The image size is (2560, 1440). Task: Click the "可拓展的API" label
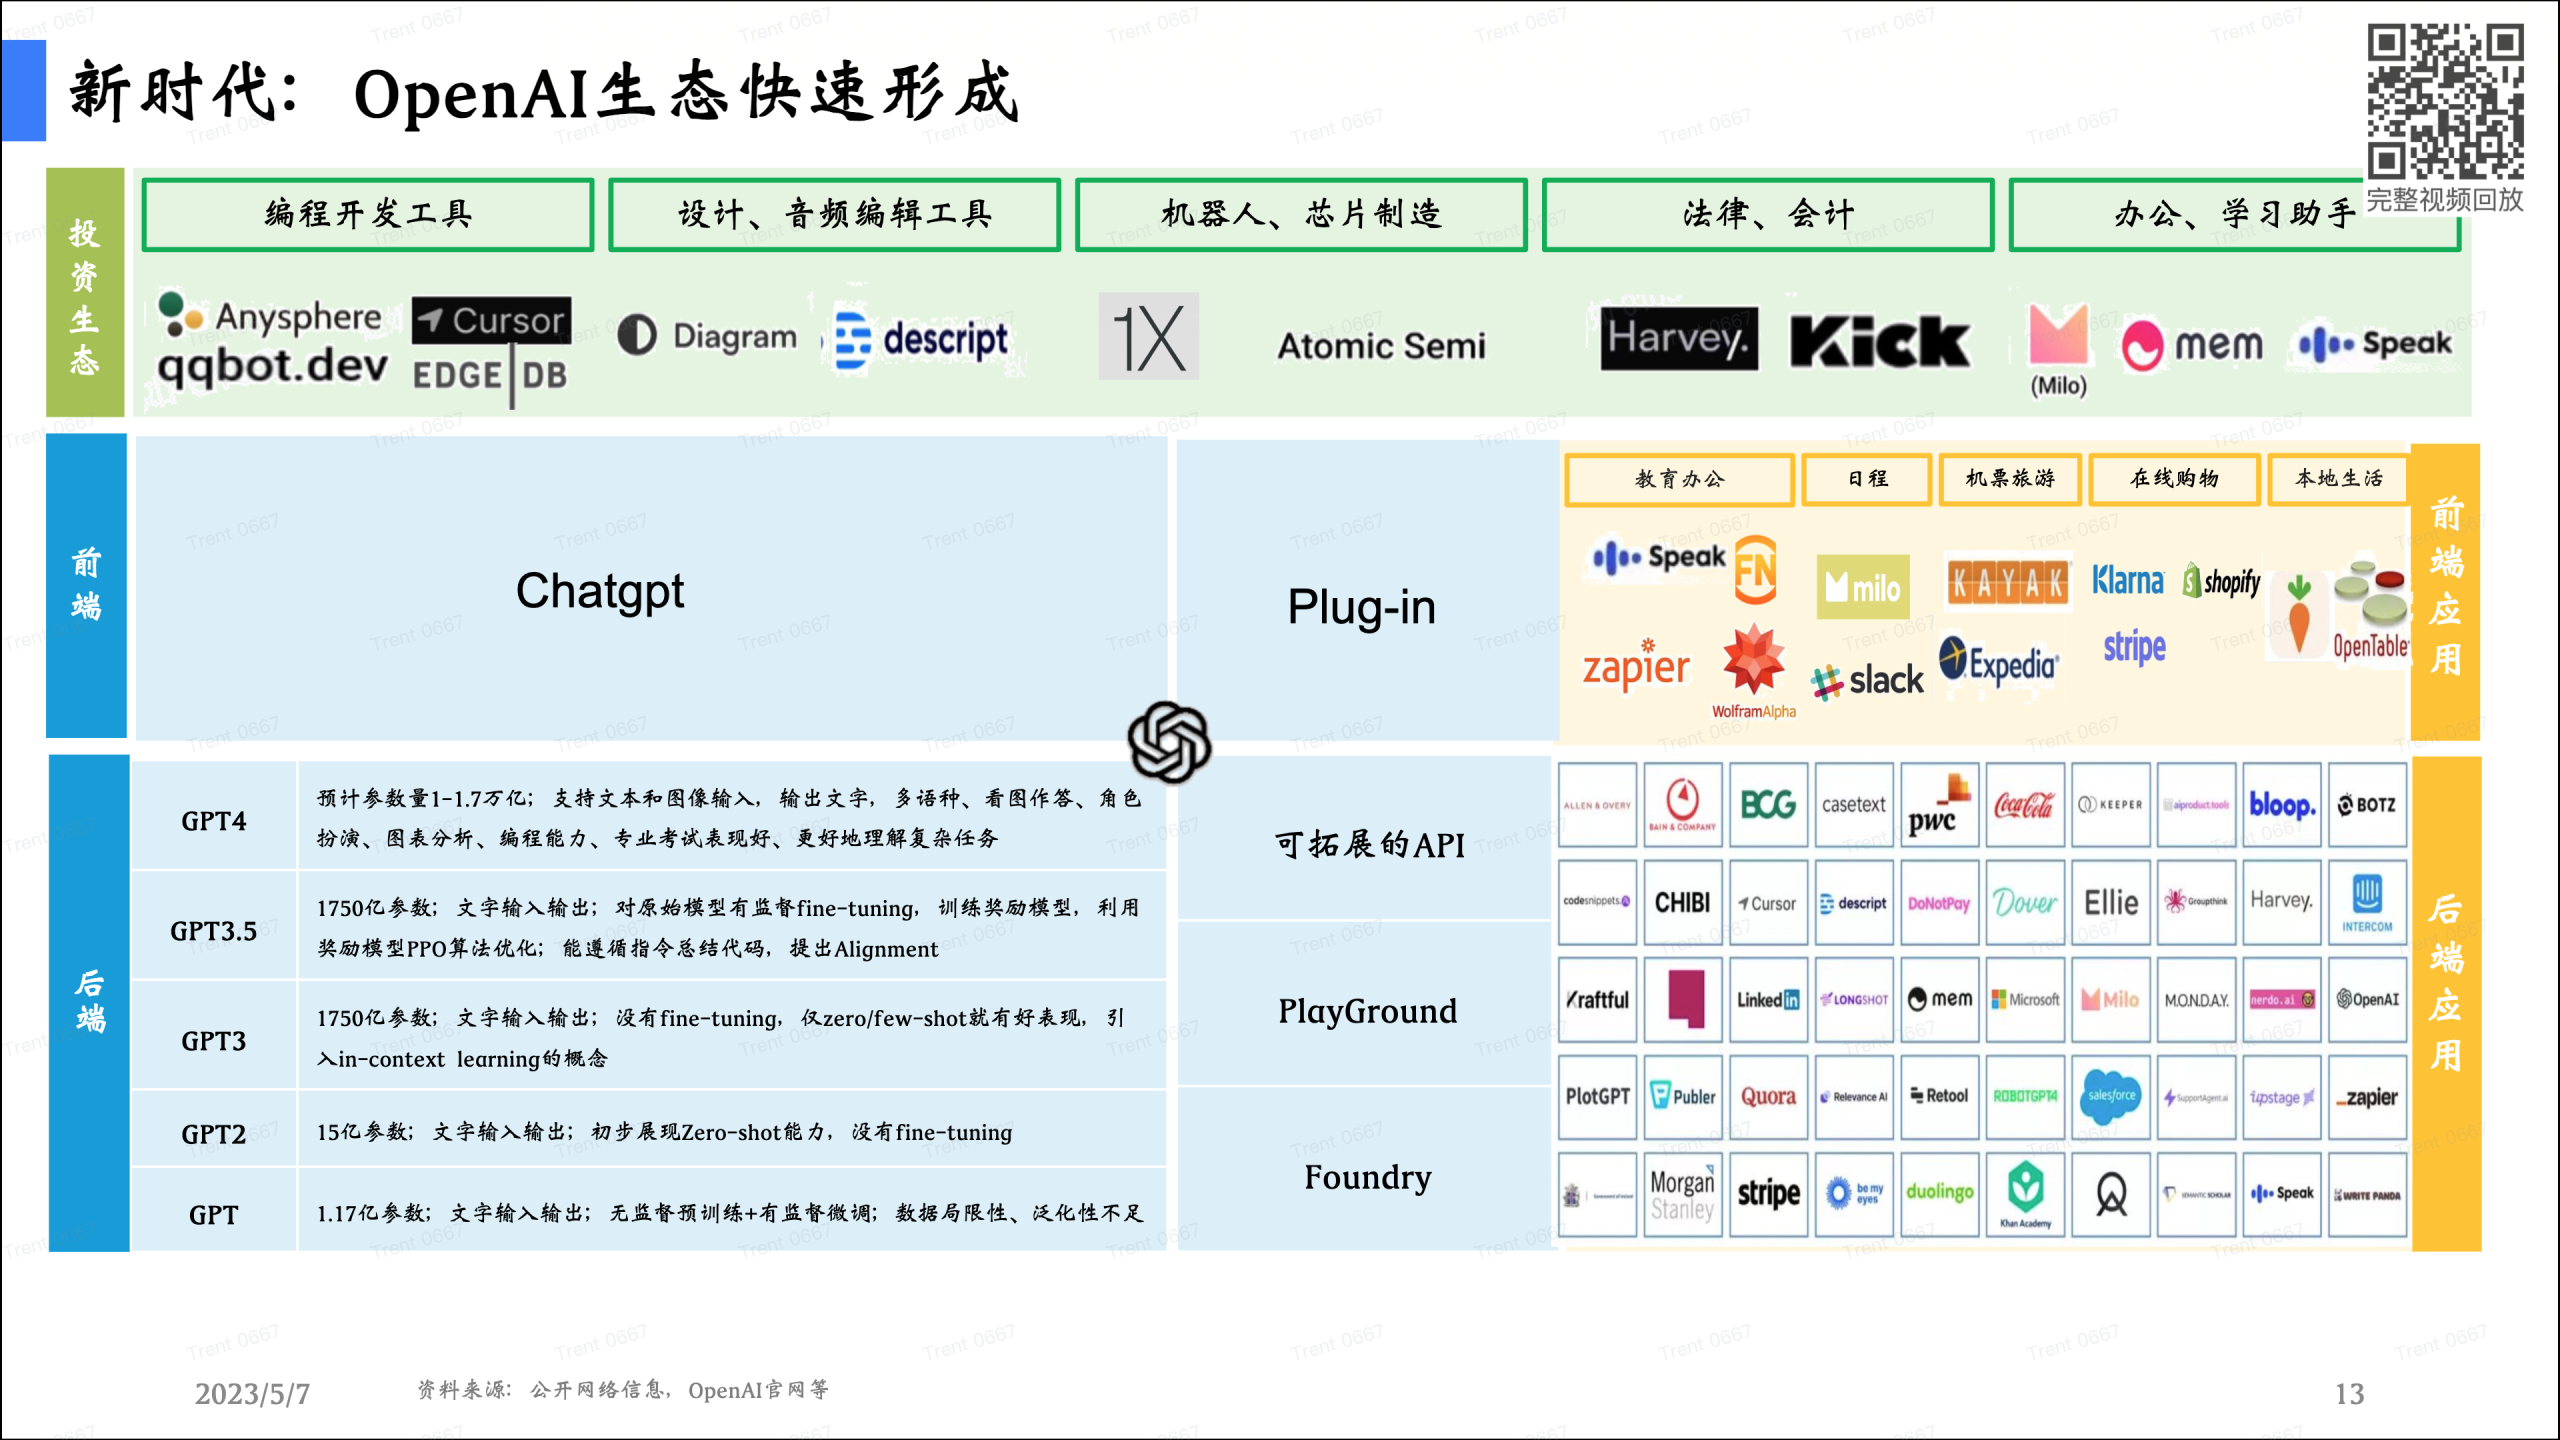[x=1369, y=845]
